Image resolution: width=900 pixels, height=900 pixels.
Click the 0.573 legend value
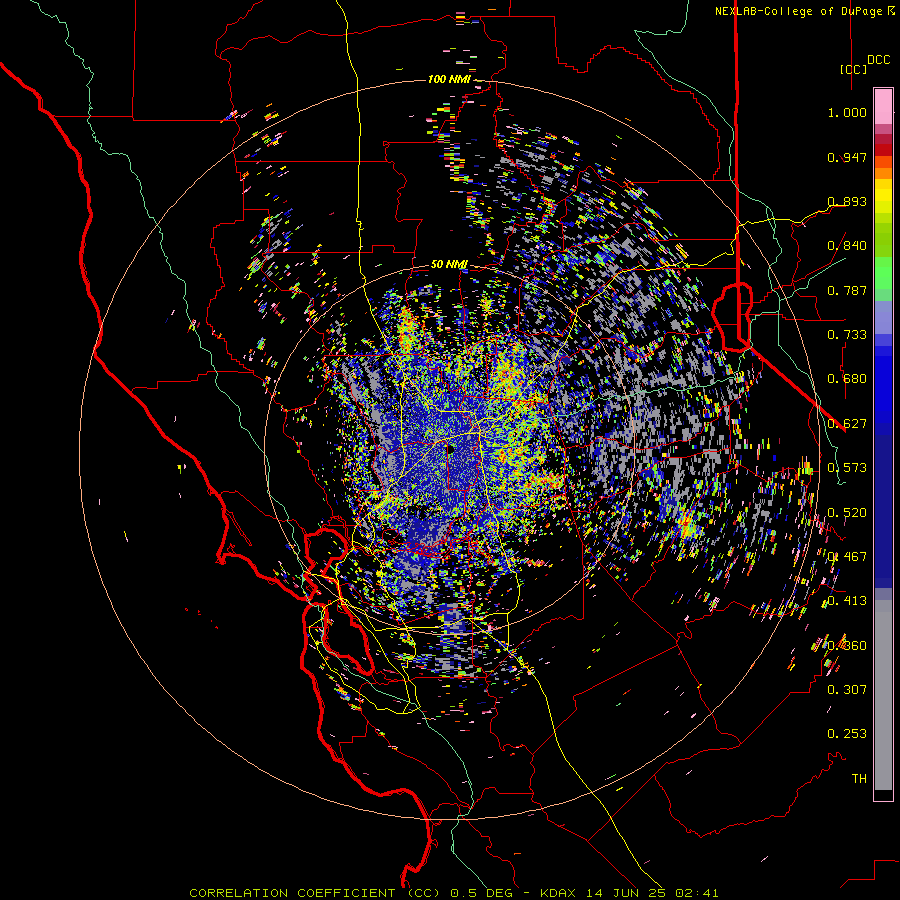coord(847,468)
